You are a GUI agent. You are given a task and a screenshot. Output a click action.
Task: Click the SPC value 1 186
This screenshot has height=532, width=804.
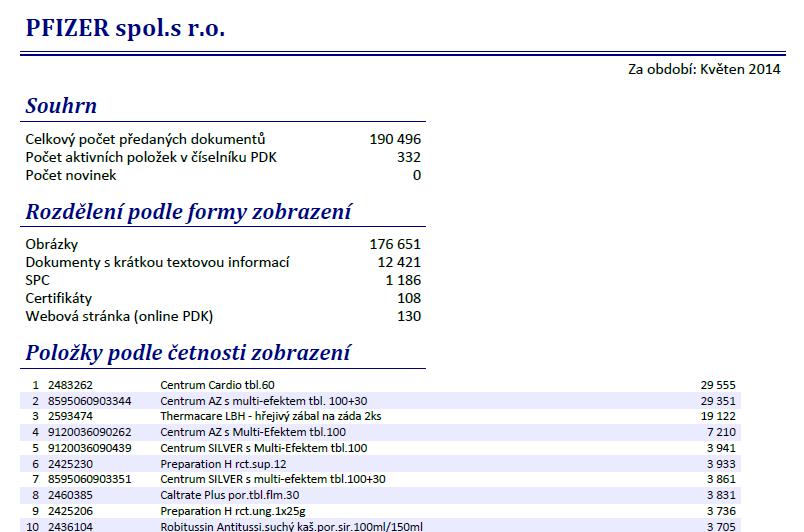(x=403, y=280)
